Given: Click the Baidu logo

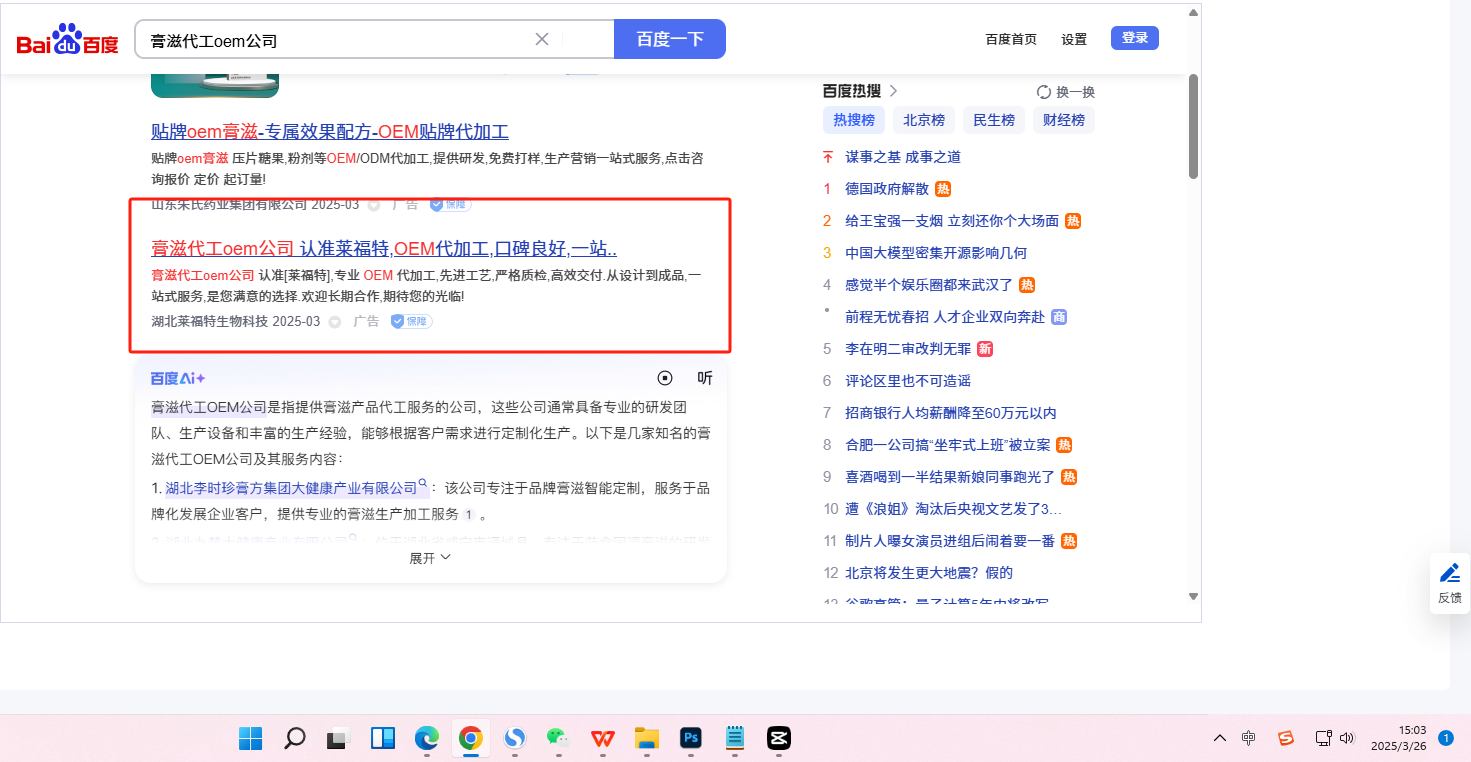Looking at the screenshot, I should coord(67,40).
